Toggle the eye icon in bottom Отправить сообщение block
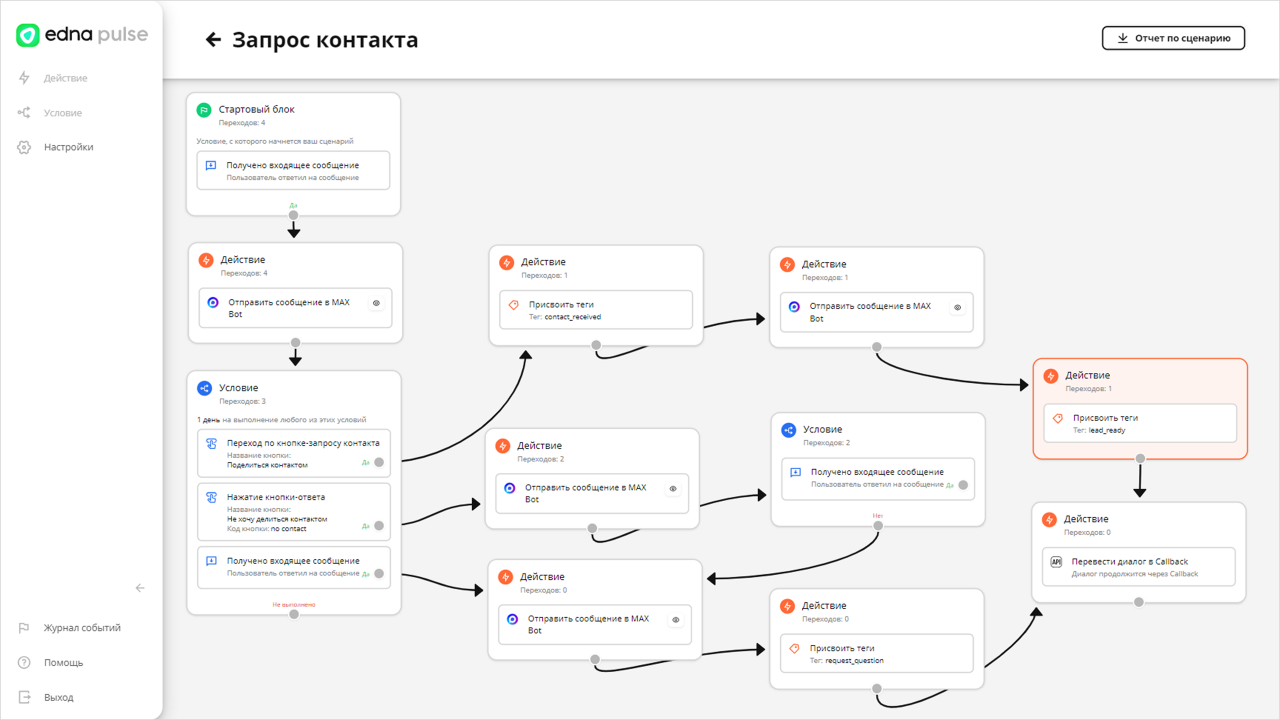 click(x=676, y=620)
